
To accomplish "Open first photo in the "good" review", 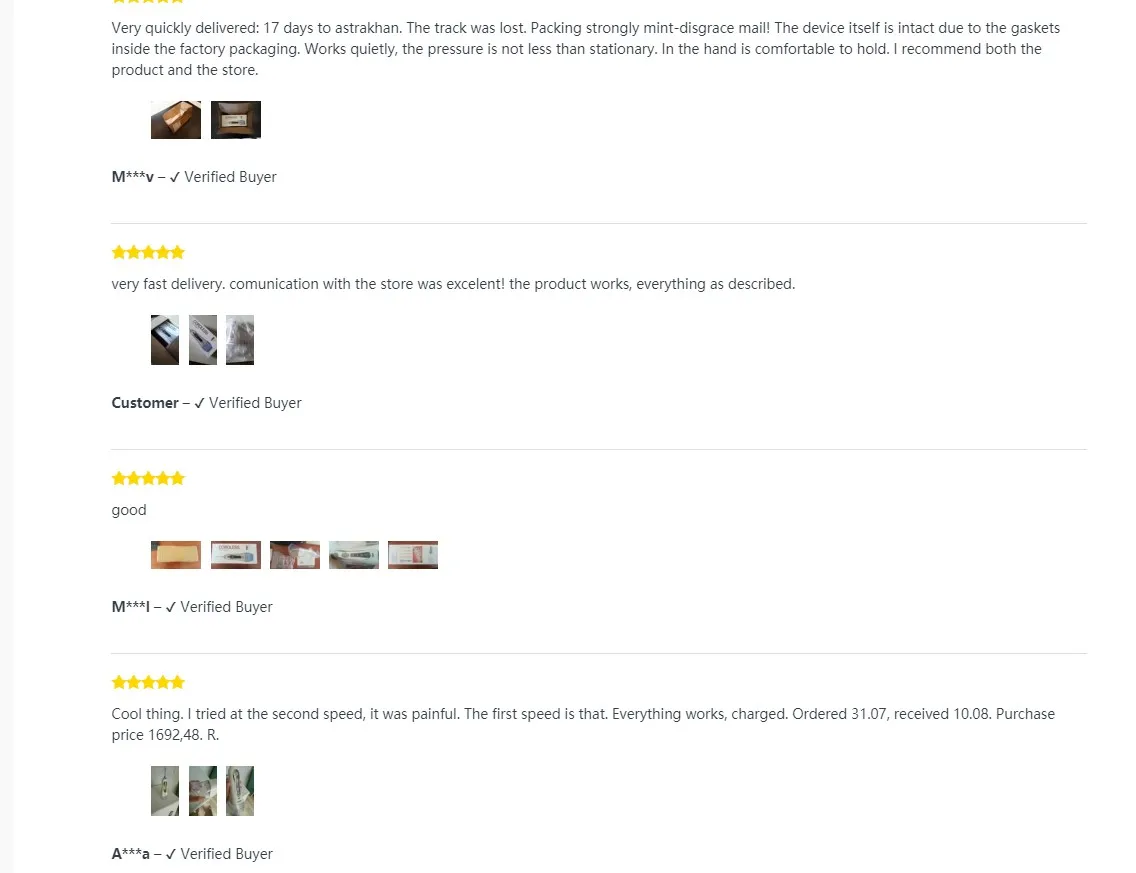I will [176, 555].
